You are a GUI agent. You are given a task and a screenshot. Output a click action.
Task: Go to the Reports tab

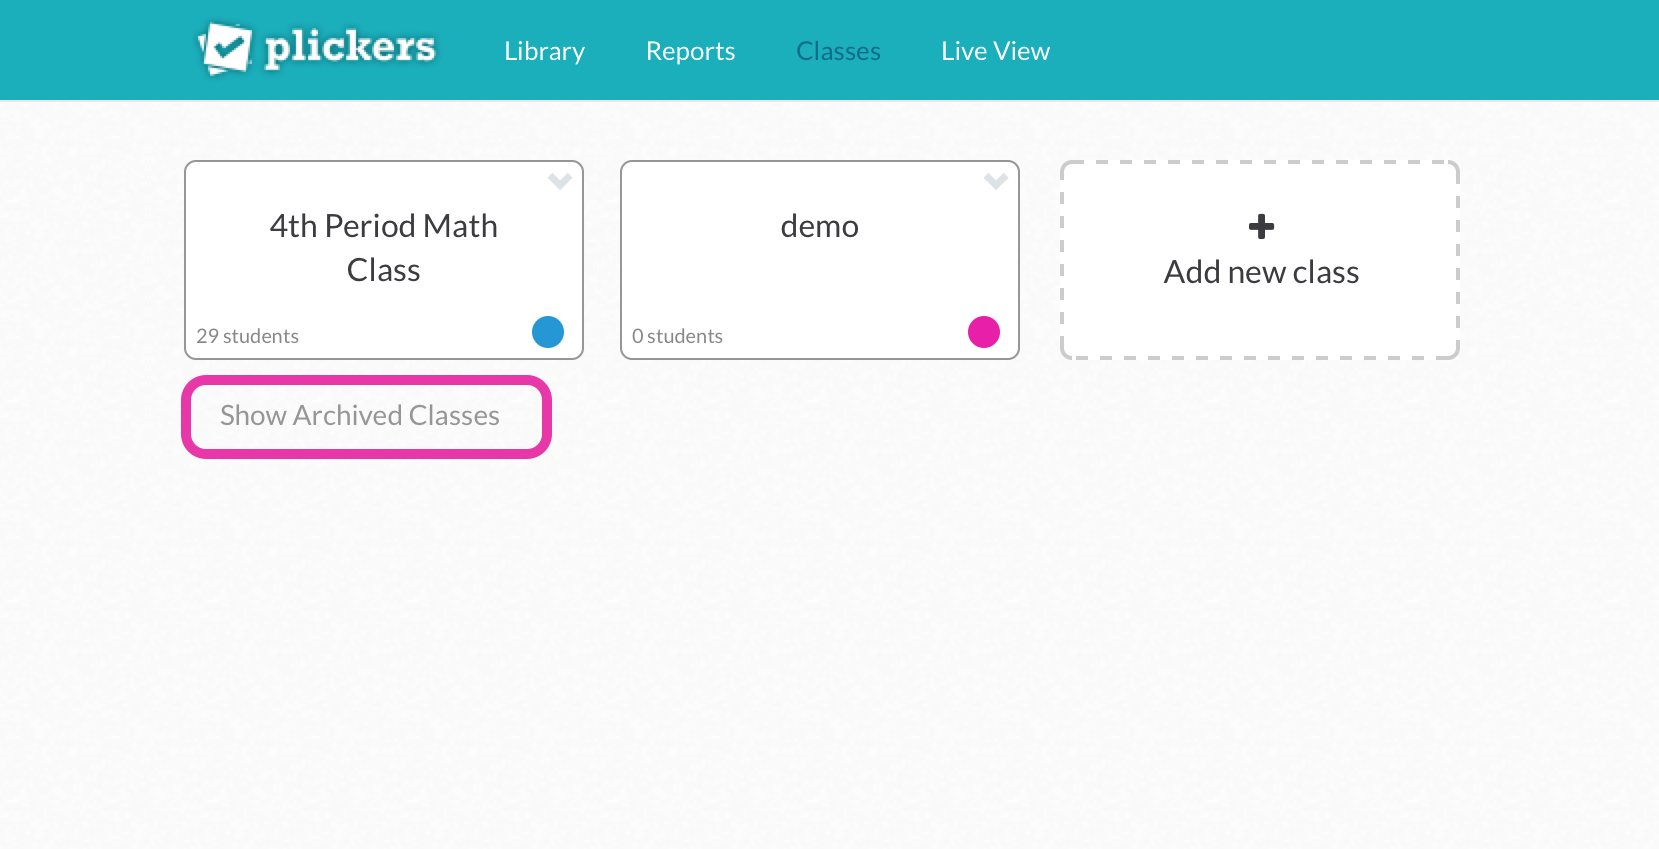tap(690, 51)
